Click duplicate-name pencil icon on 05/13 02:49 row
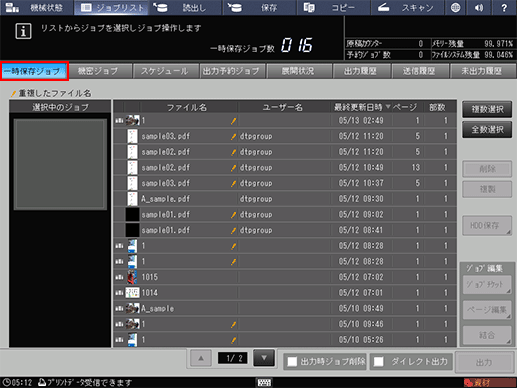Image resolution: width=517 pixels, height=388 pixels. tap(233, 120)
